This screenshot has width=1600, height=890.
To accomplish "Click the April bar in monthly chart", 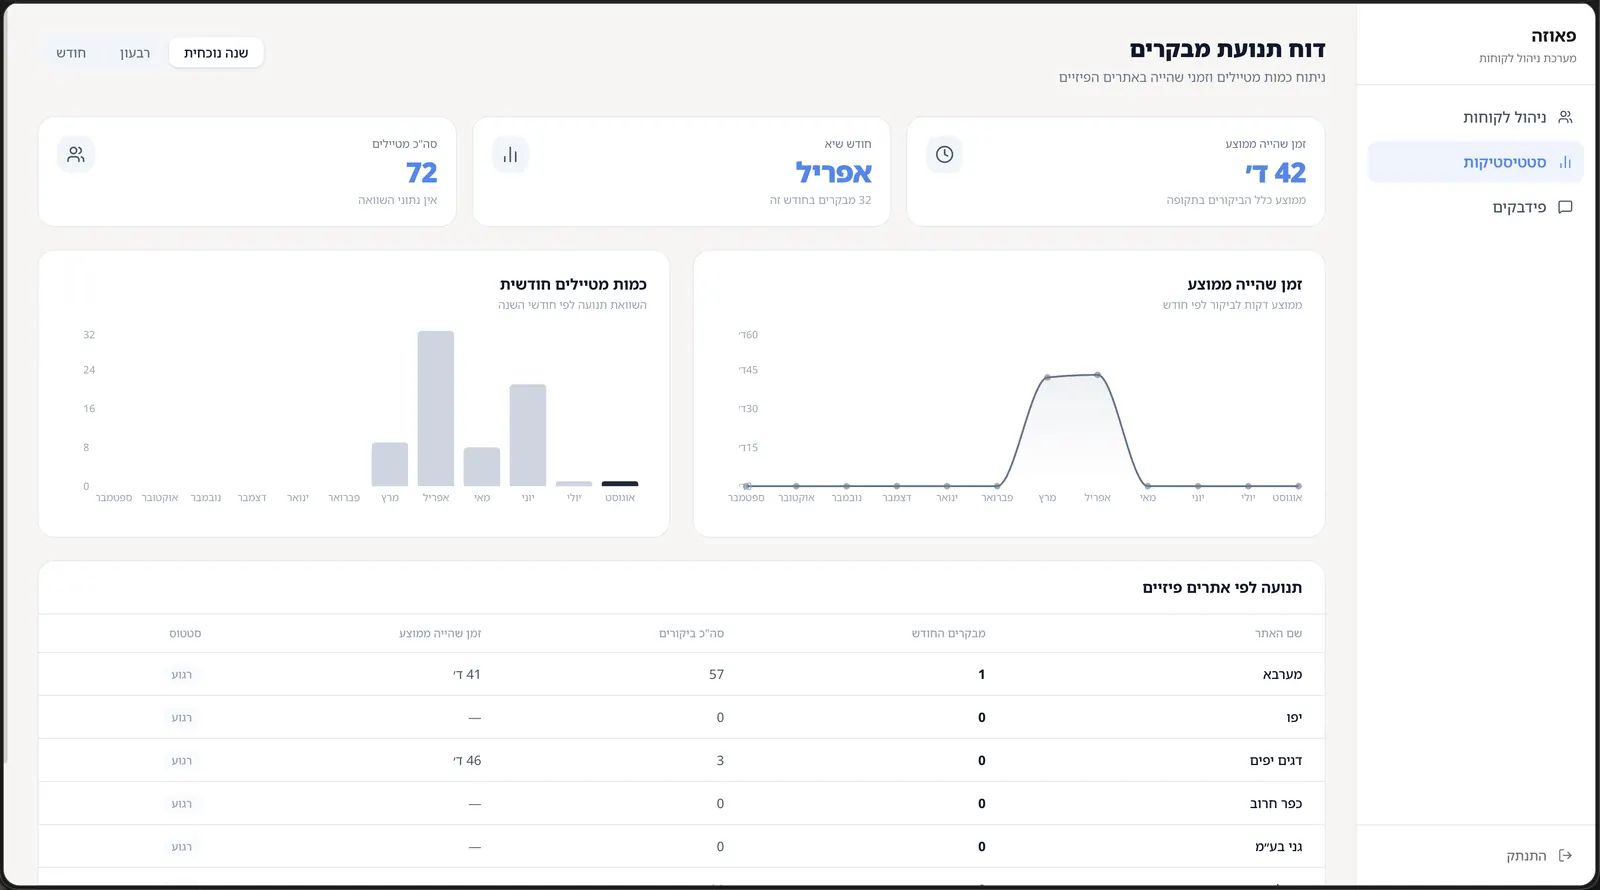I will pos(436,408).
